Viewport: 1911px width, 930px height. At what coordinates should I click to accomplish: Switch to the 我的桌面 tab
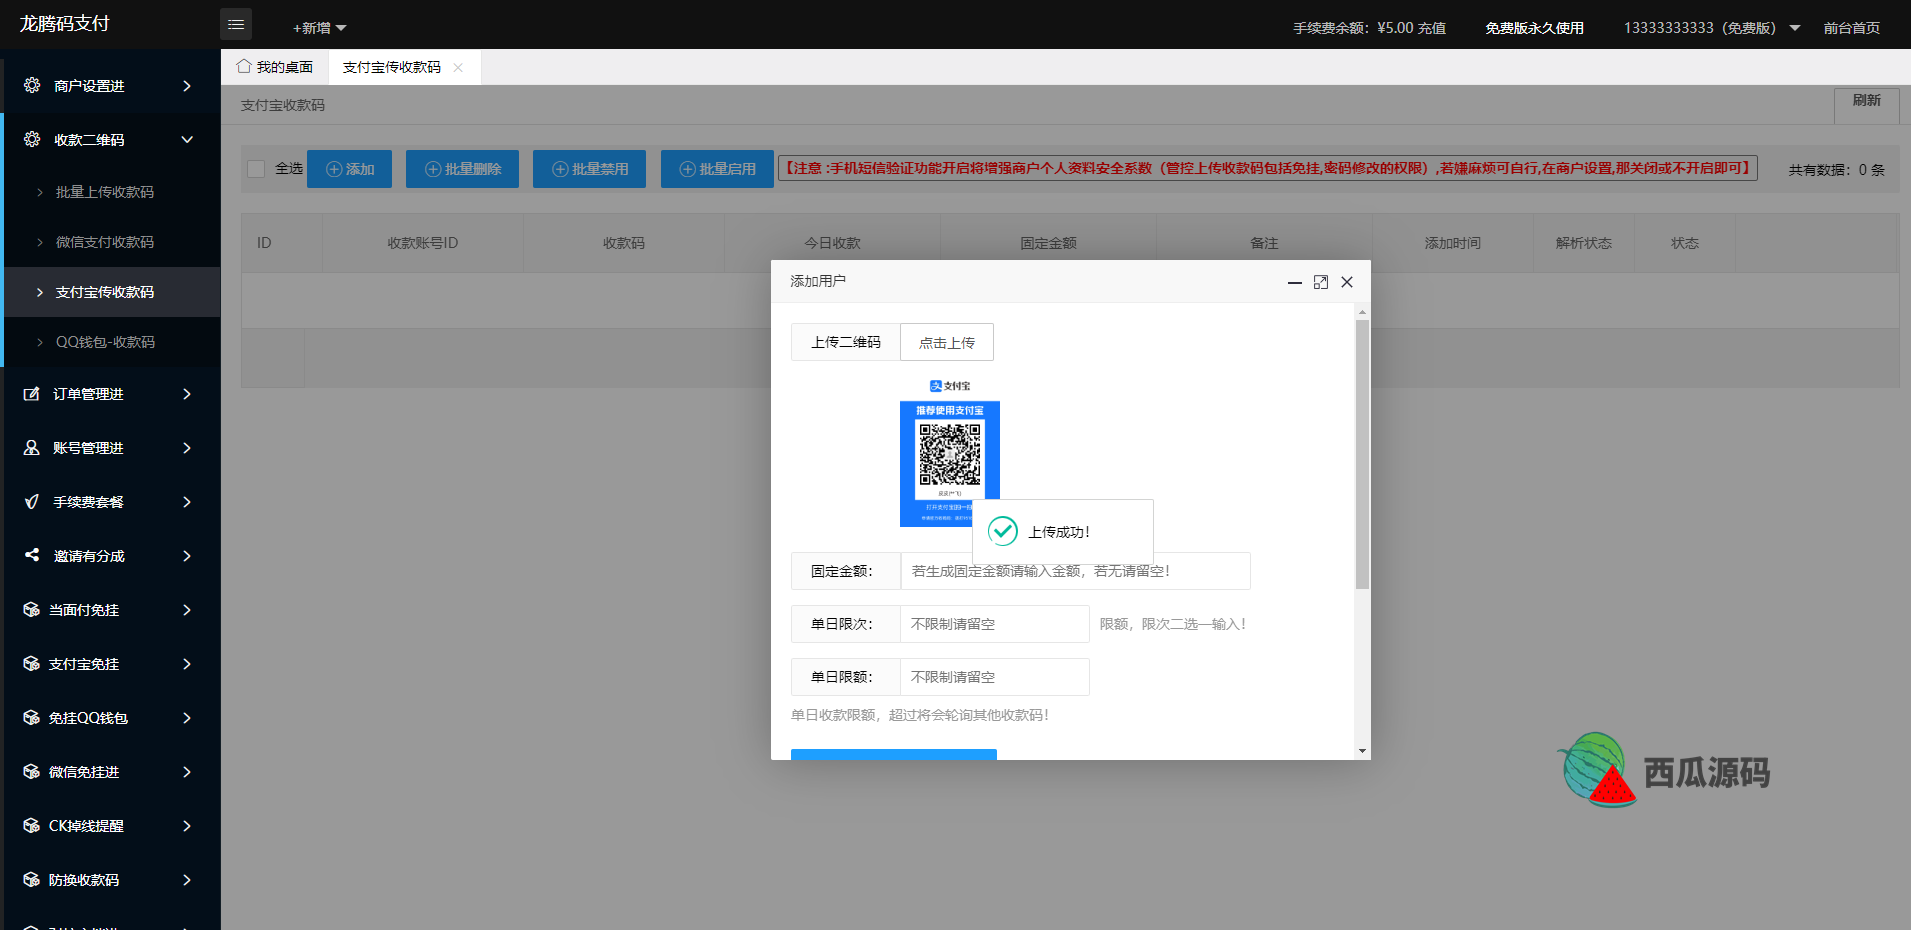(275, 67)
